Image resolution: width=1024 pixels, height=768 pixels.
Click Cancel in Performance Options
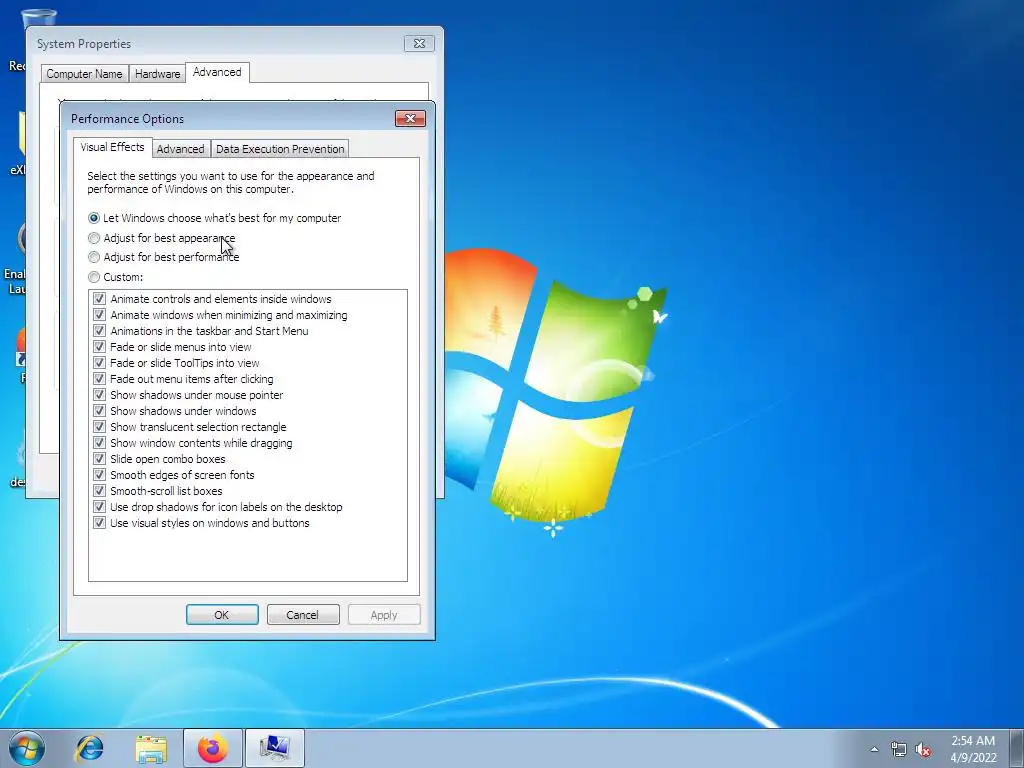(303, 615)
